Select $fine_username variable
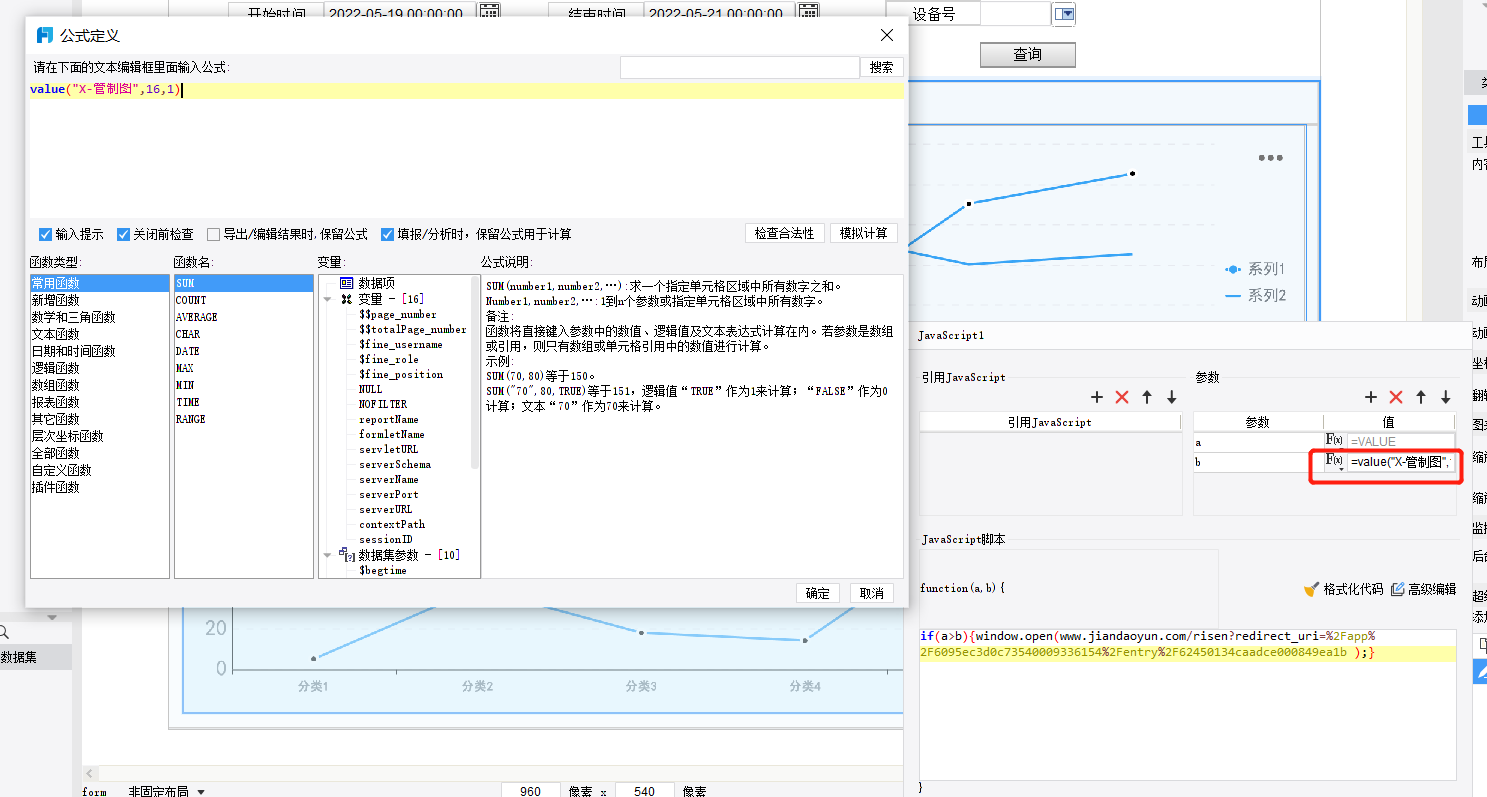 tap(401, 344)
